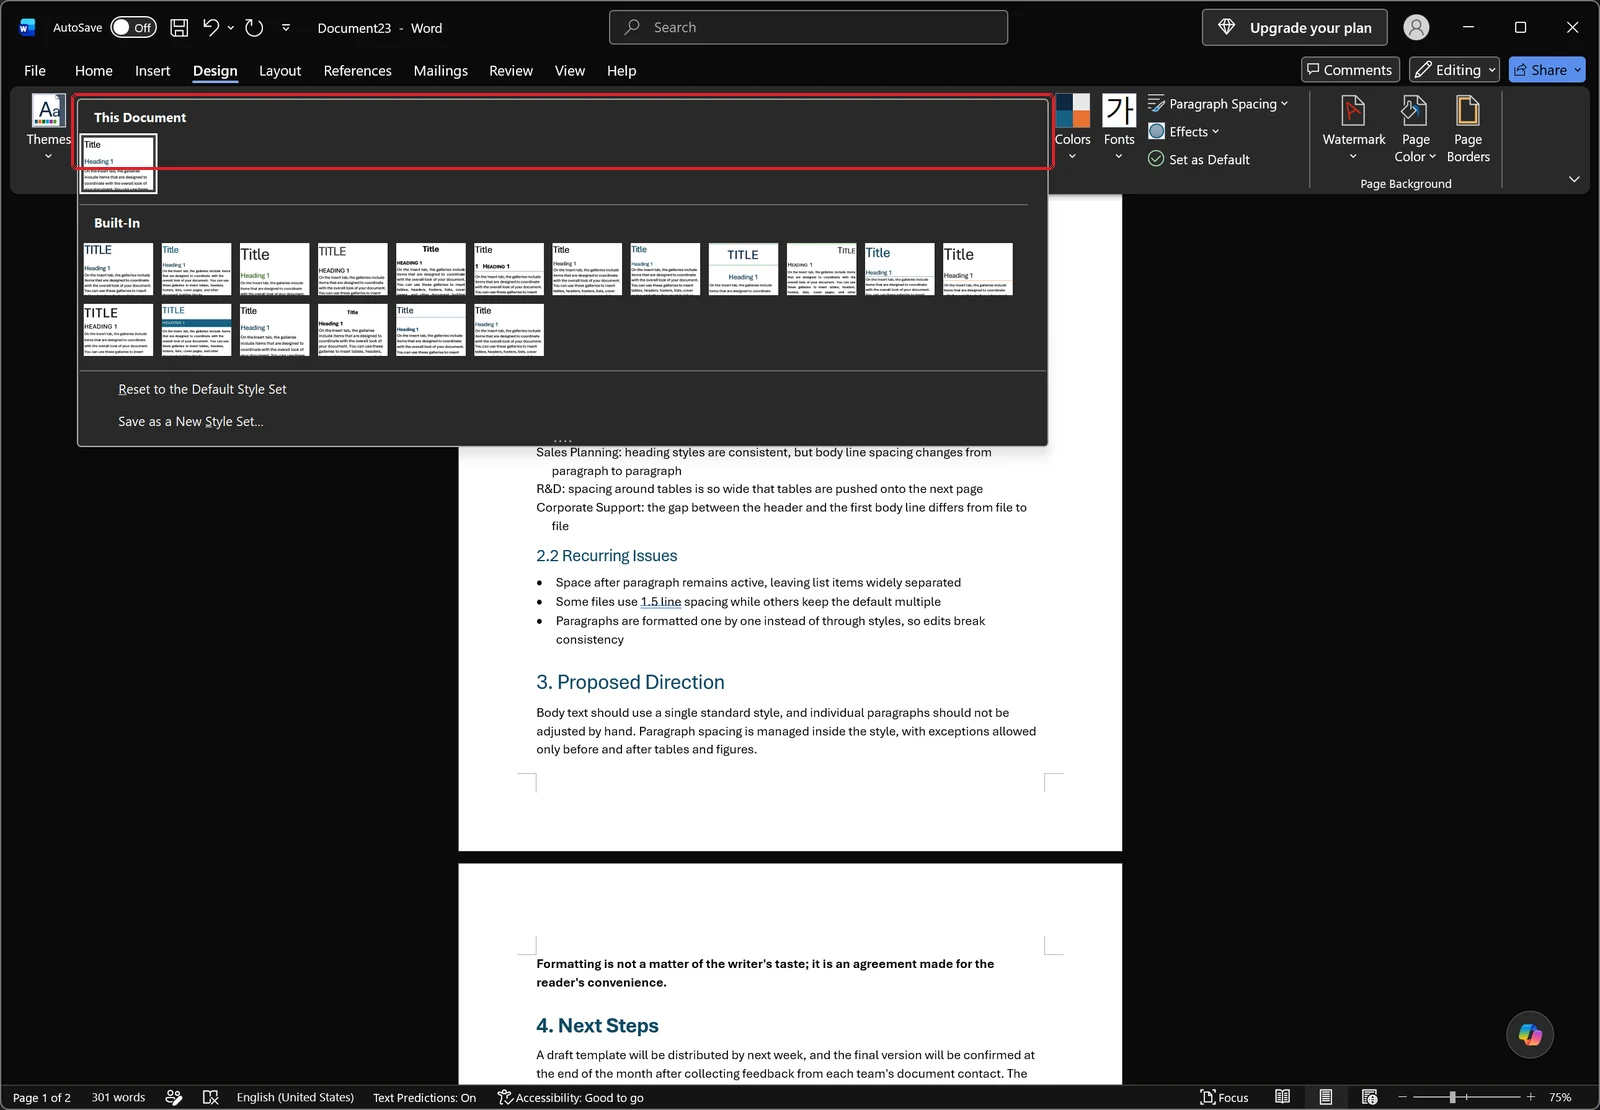The width and height of the screenshot is (1600, 1110).
Task: Switch to the References tab
Action: point(357,71)
